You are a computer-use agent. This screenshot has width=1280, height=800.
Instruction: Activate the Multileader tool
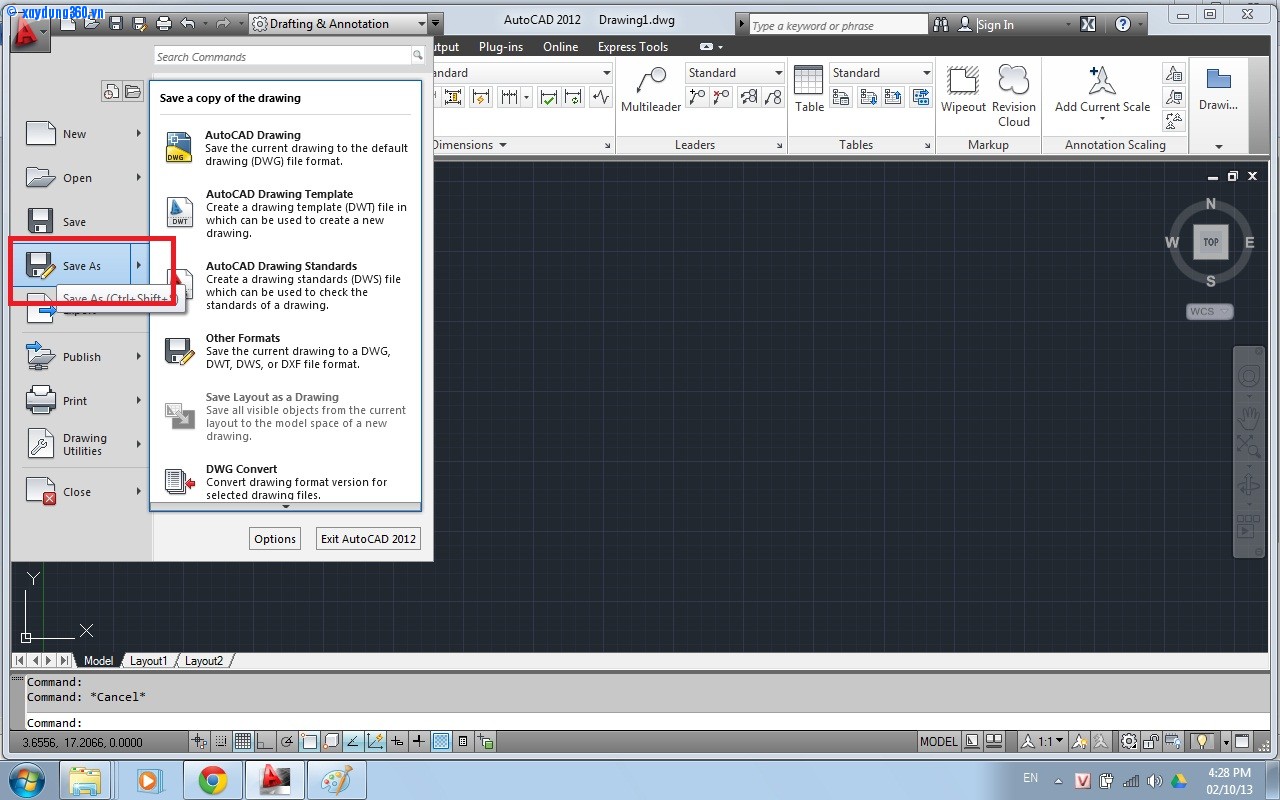click(x=650, y=88)
